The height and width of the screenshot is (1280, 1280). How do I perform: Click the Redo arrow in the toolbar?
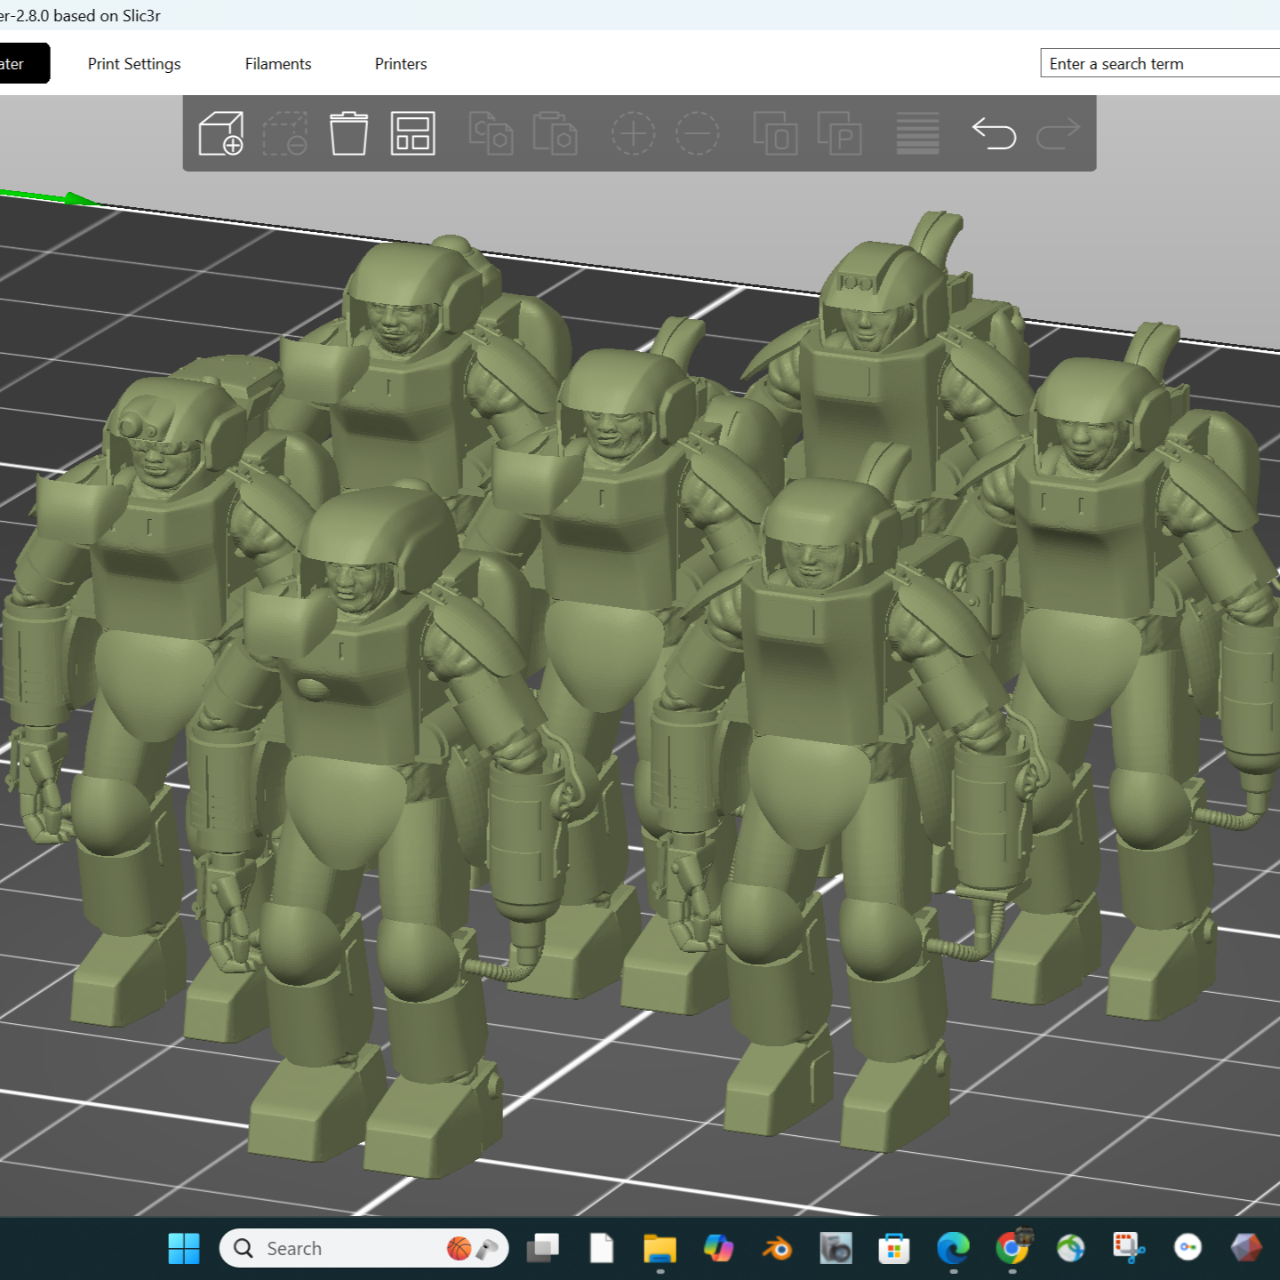pos(1058,133)
